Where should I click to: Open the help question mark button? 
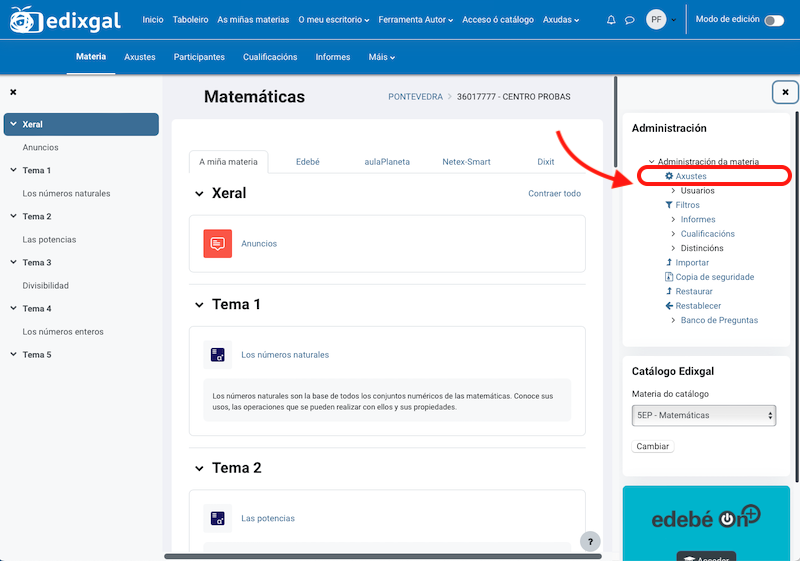(590, 541)
